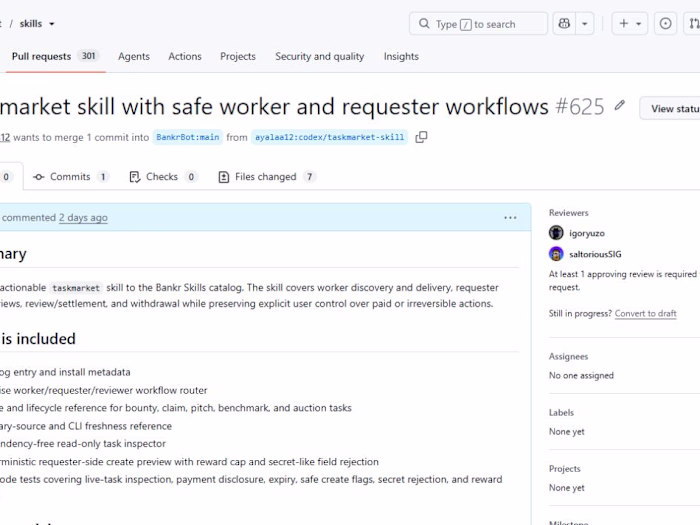
Task: Open the Labels sidebar heading
Action: coord(561,412)
